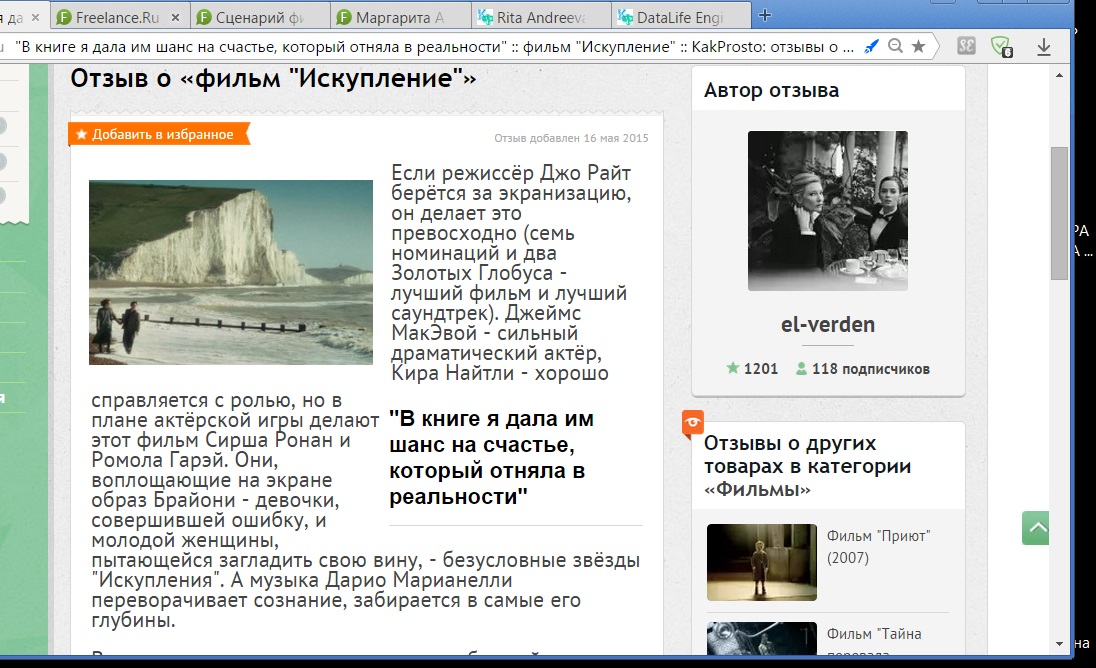Click the heading Отзывы о других товарах

coord(807,465)
